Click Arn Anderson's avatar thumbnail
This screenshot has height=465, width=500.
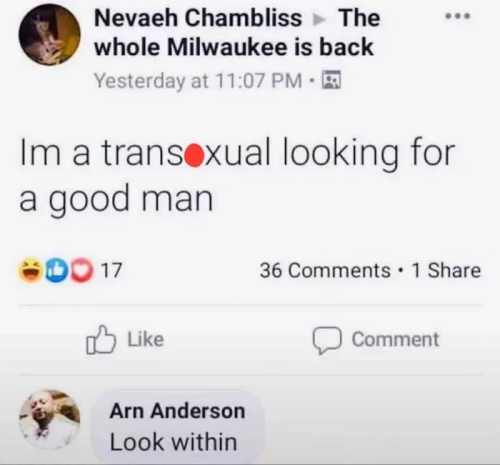(x=50, y=420)
